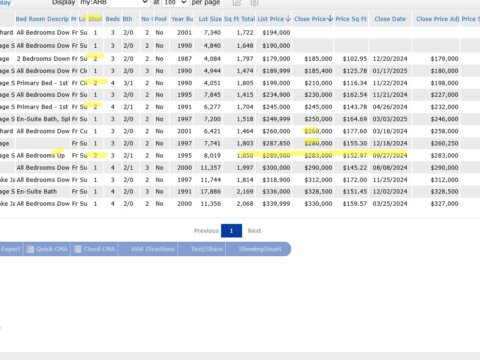Screen dimensions: 480x360
Task: Click the Quick CMA calculator icon
Action: [x=30, y=249]
